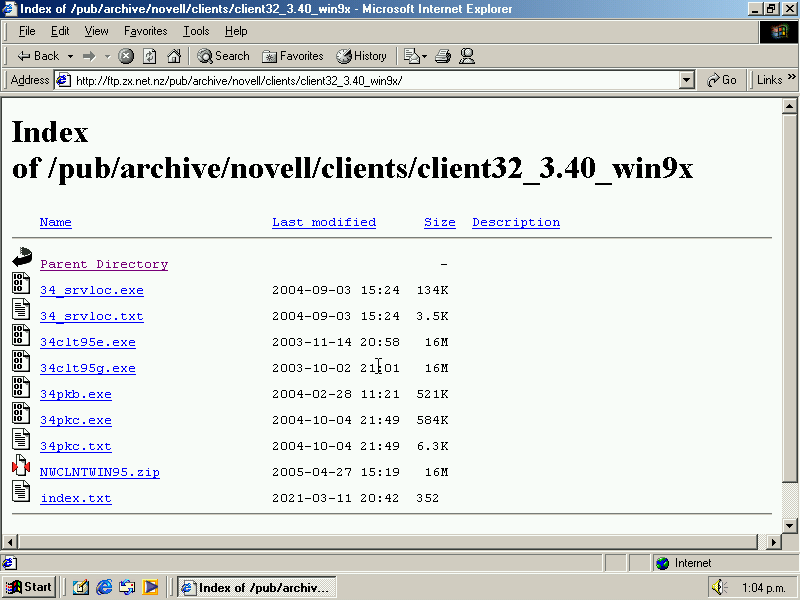Open the File menu

point(27,31)
